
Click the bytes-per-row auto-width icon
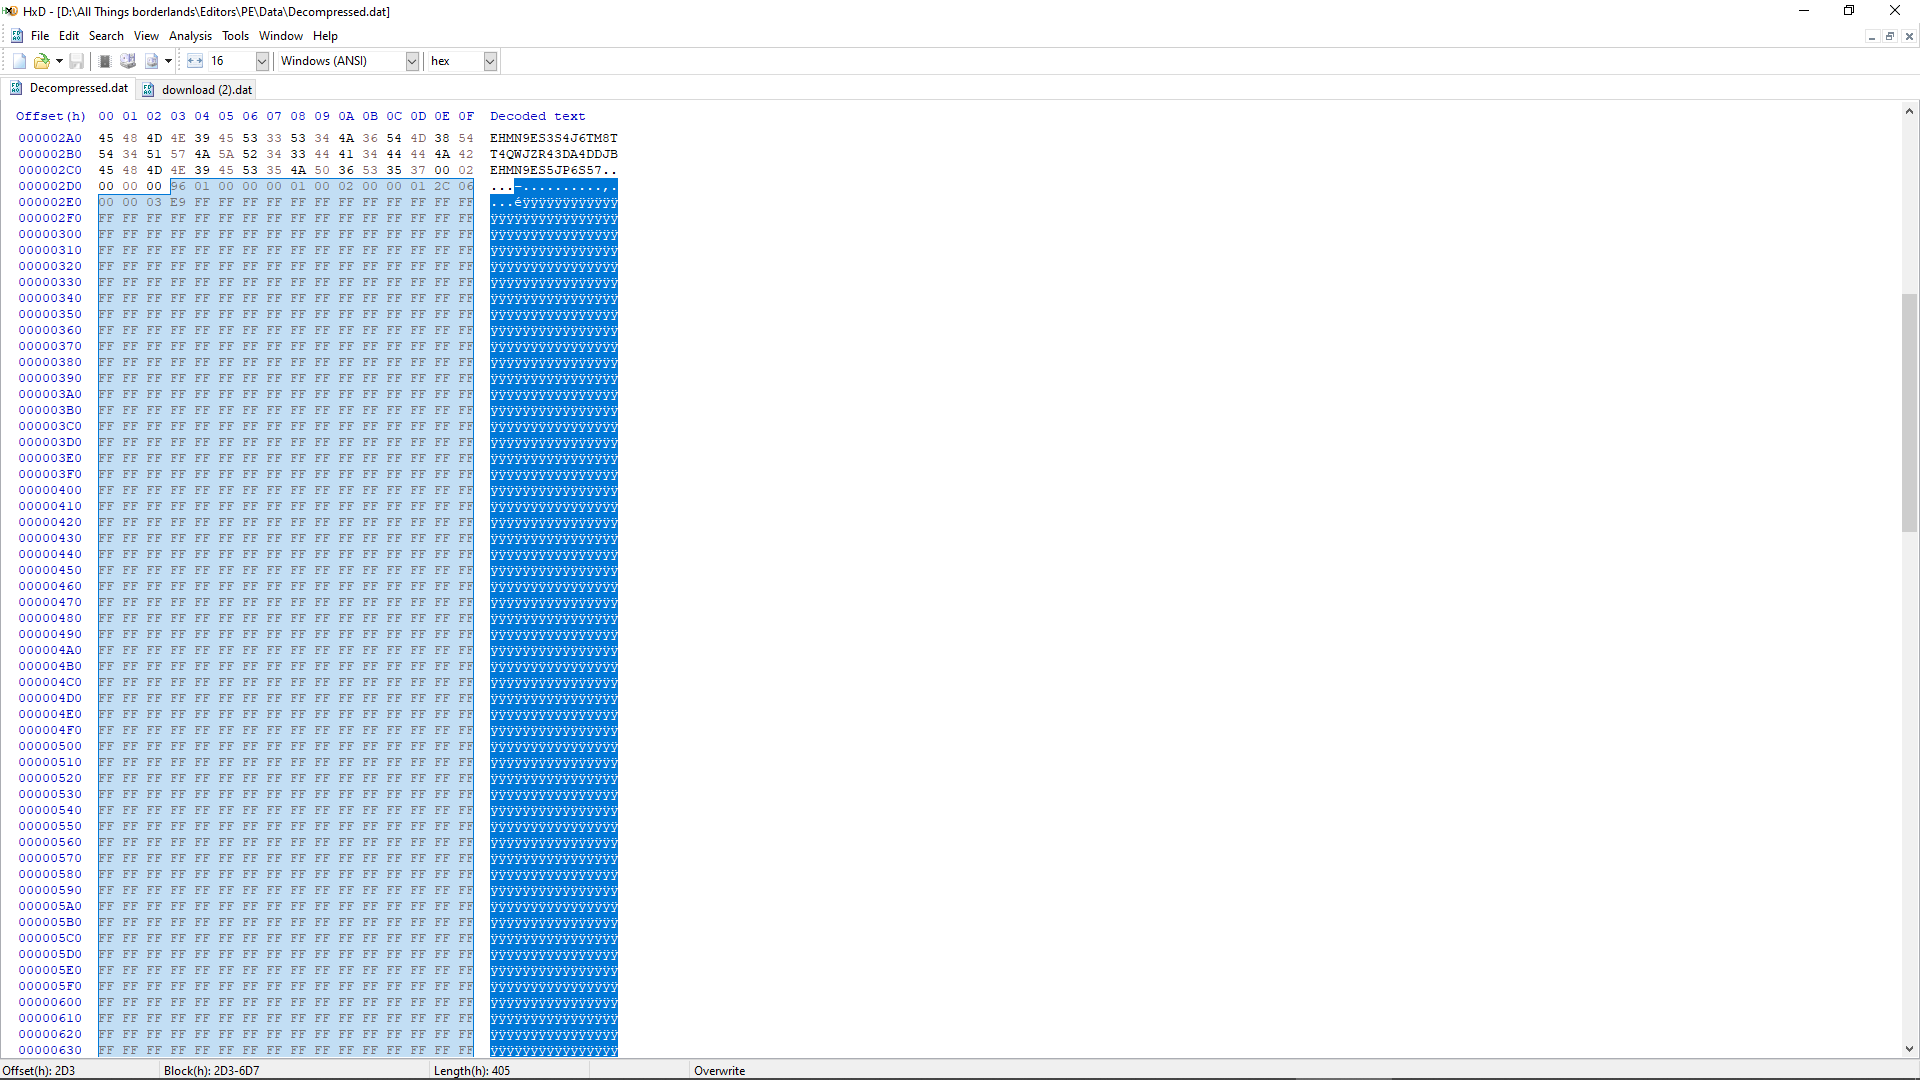pos(195,61)
